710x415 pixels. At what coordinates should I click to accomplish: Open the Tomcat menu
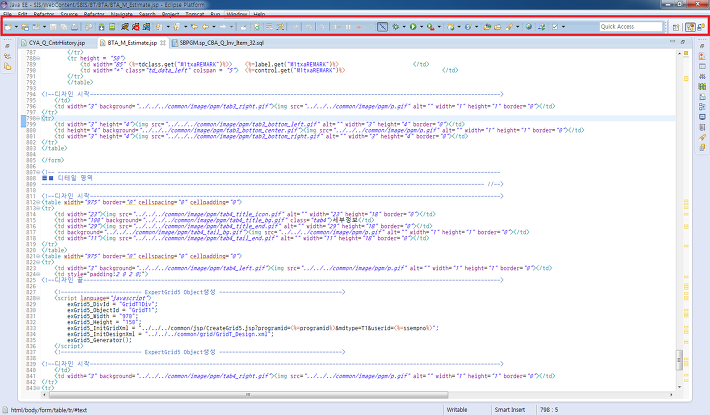195,14
